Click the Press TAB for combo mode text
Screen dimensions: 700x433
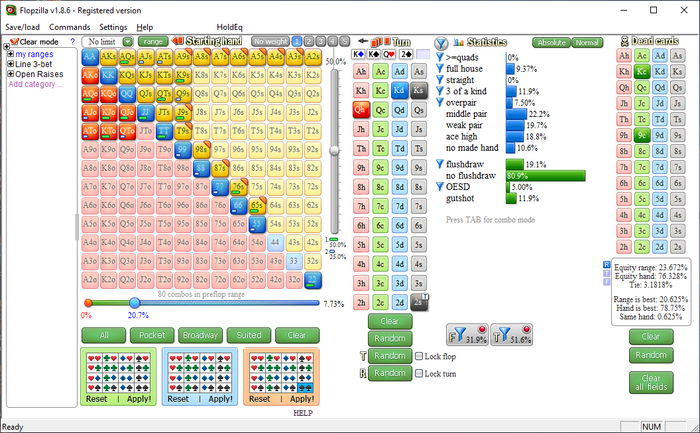tap(490, 220)
